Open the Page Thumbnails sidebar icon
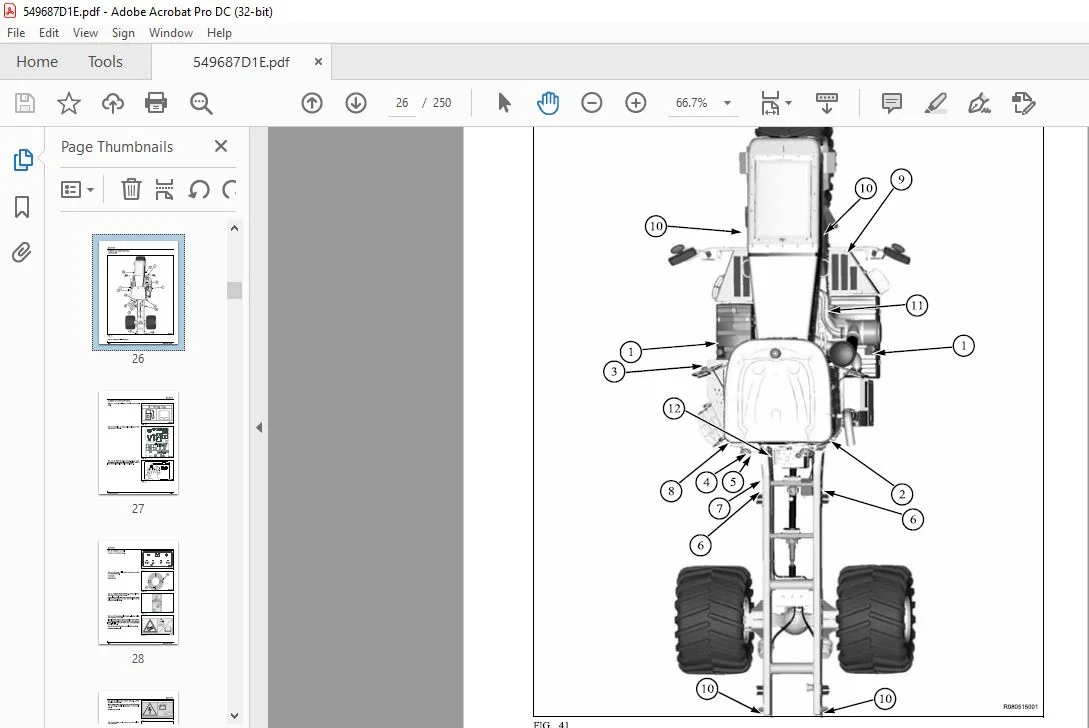Screen dimensions: 1089x728 point(22,160)
